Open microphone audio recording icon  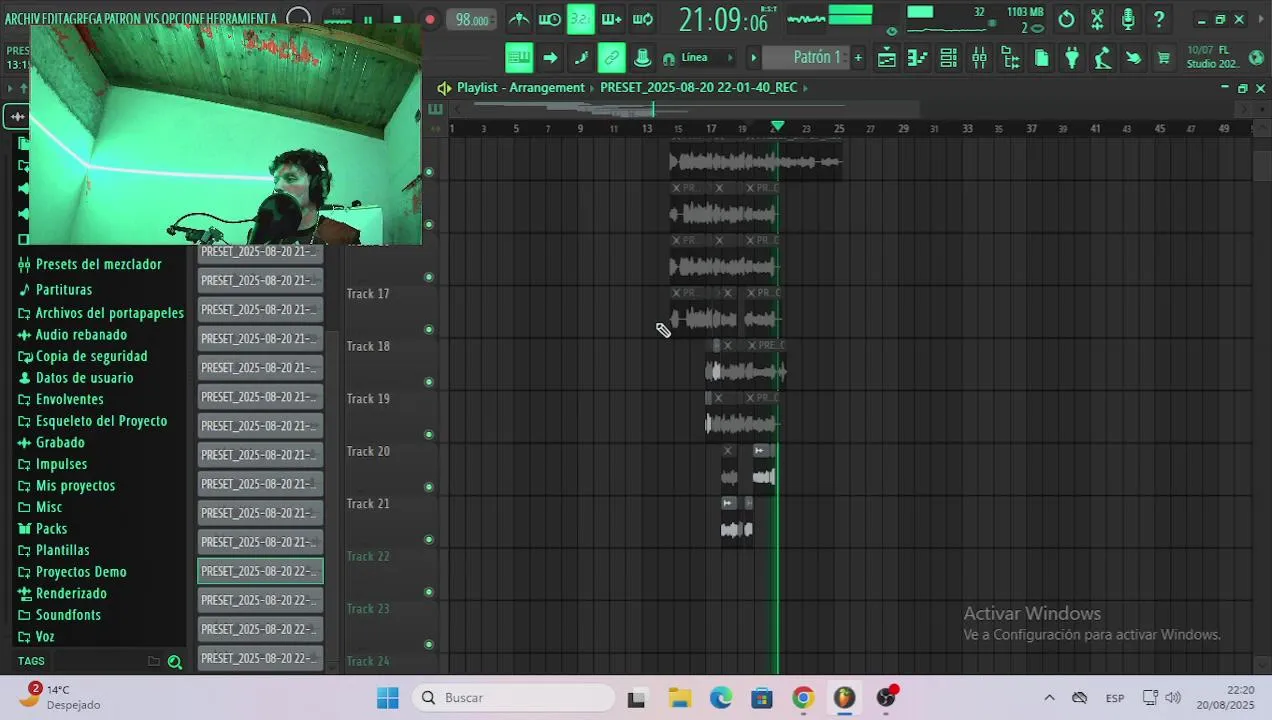point(1128,19)
